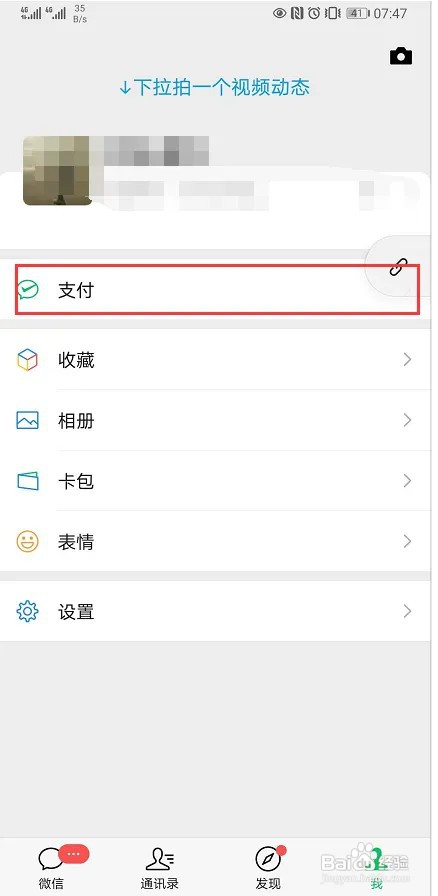
Task: Tap the smiley face 表情 icon
Action: coord(27,541)
